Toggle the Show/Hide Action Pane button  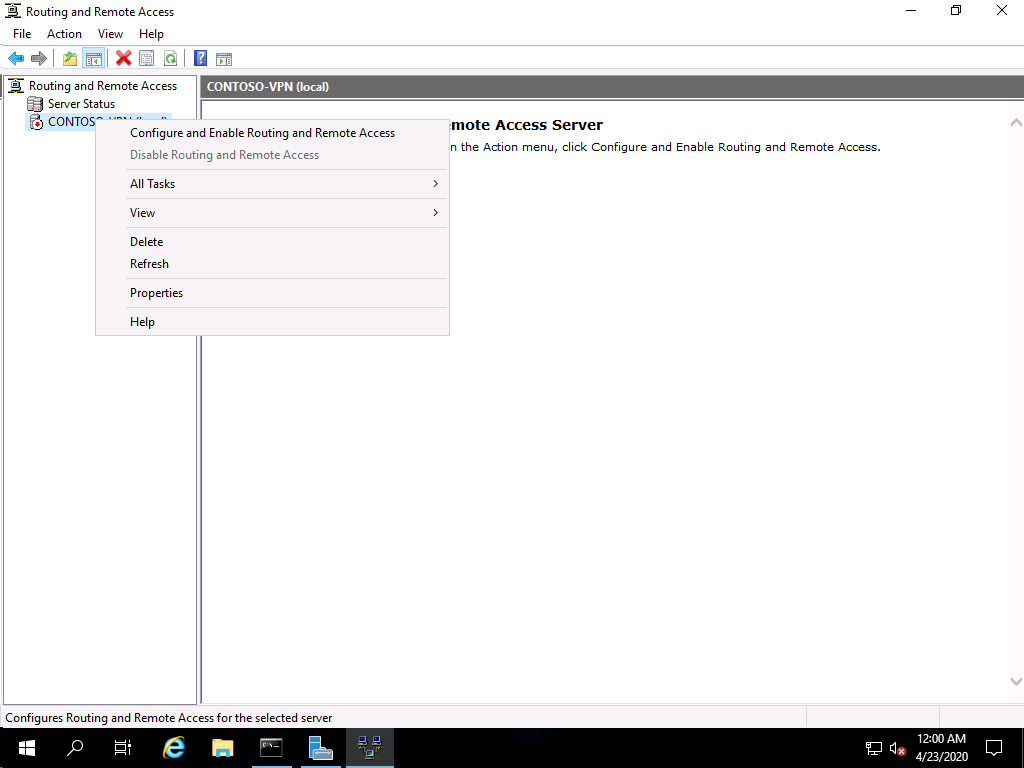224,59
